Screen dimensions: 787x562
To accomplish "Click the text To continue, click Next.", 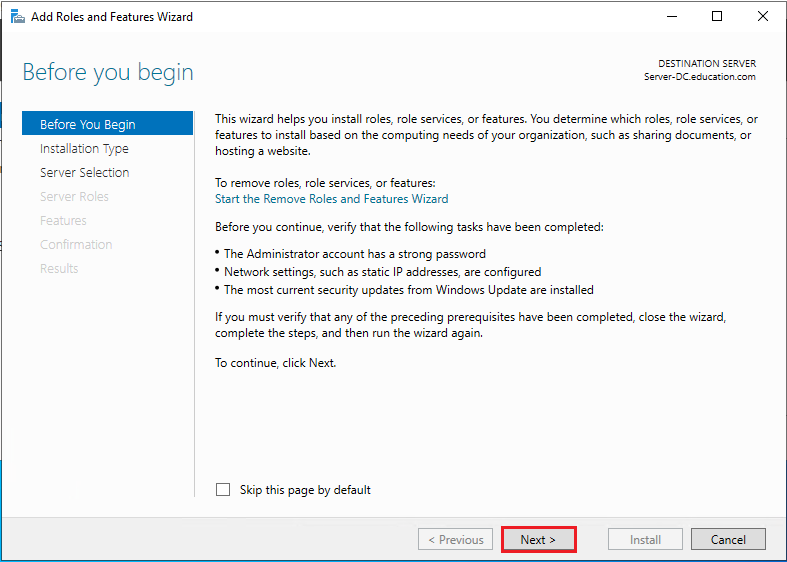I will [x=276, y=363].
